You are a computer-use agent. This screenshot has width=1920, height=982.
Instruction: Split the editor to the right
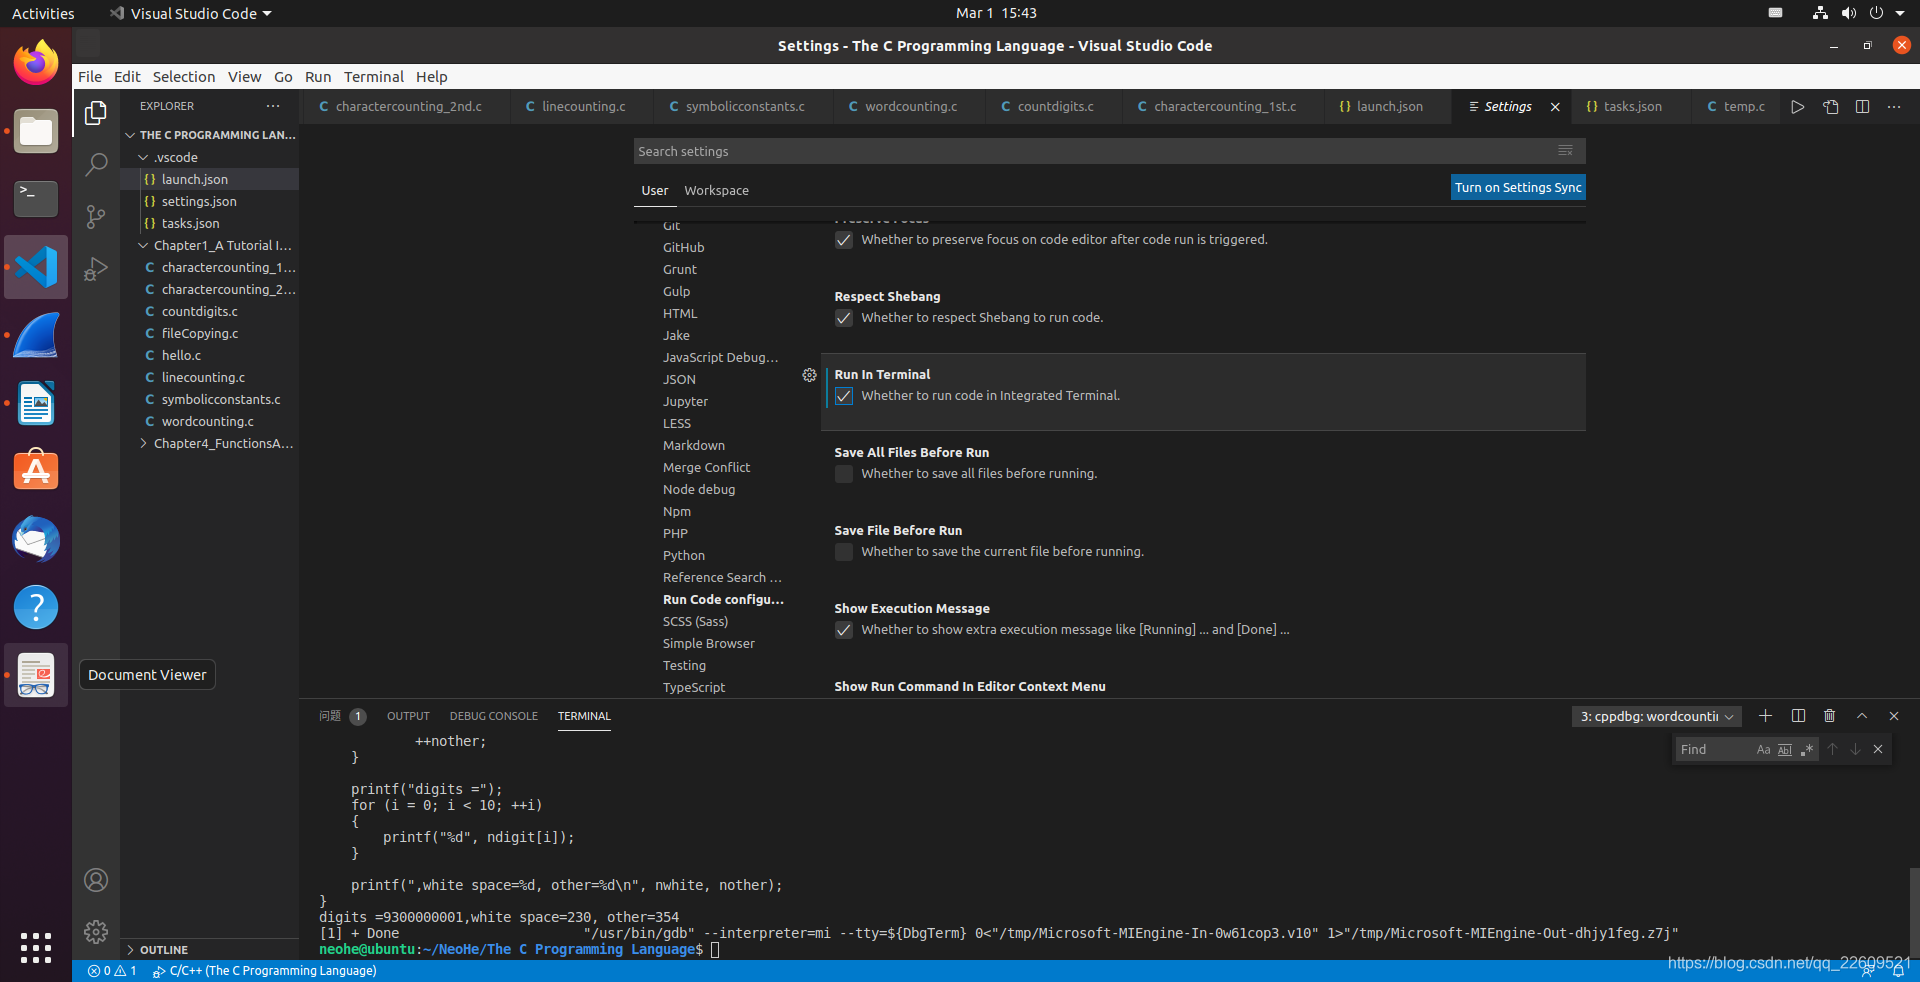(x=1862, y=107)
